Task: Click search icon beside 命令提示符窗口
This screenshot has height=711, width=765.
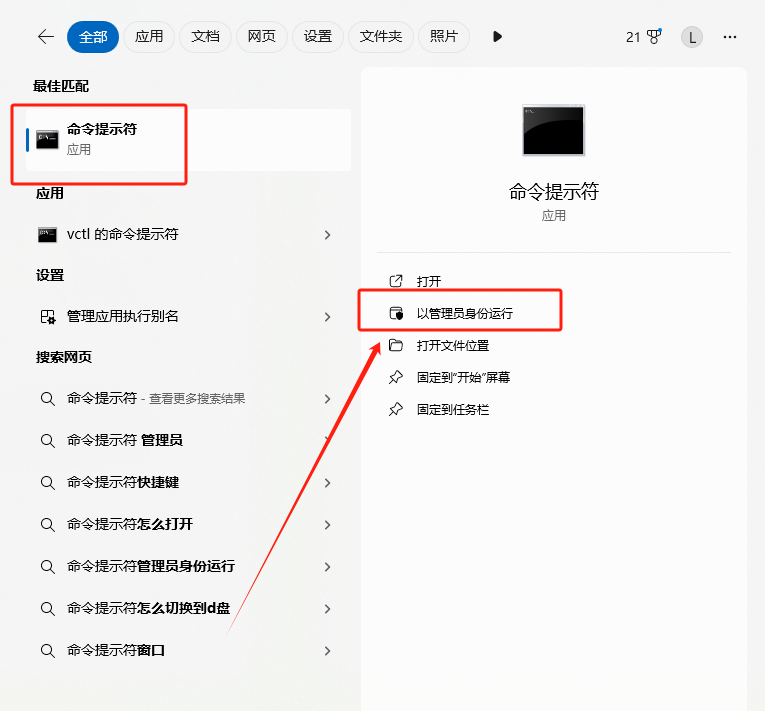Action: click(47, 650)
